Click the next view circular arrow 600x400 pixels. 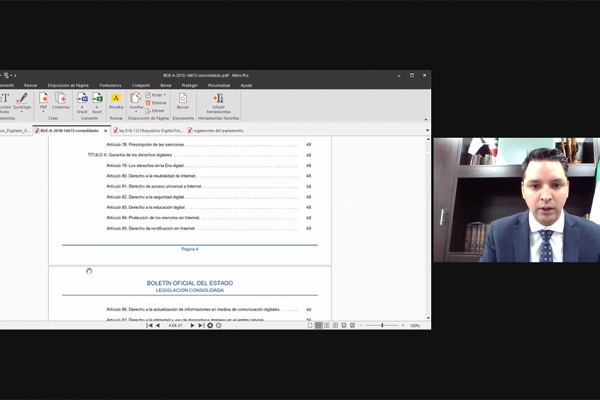point(218,325)
